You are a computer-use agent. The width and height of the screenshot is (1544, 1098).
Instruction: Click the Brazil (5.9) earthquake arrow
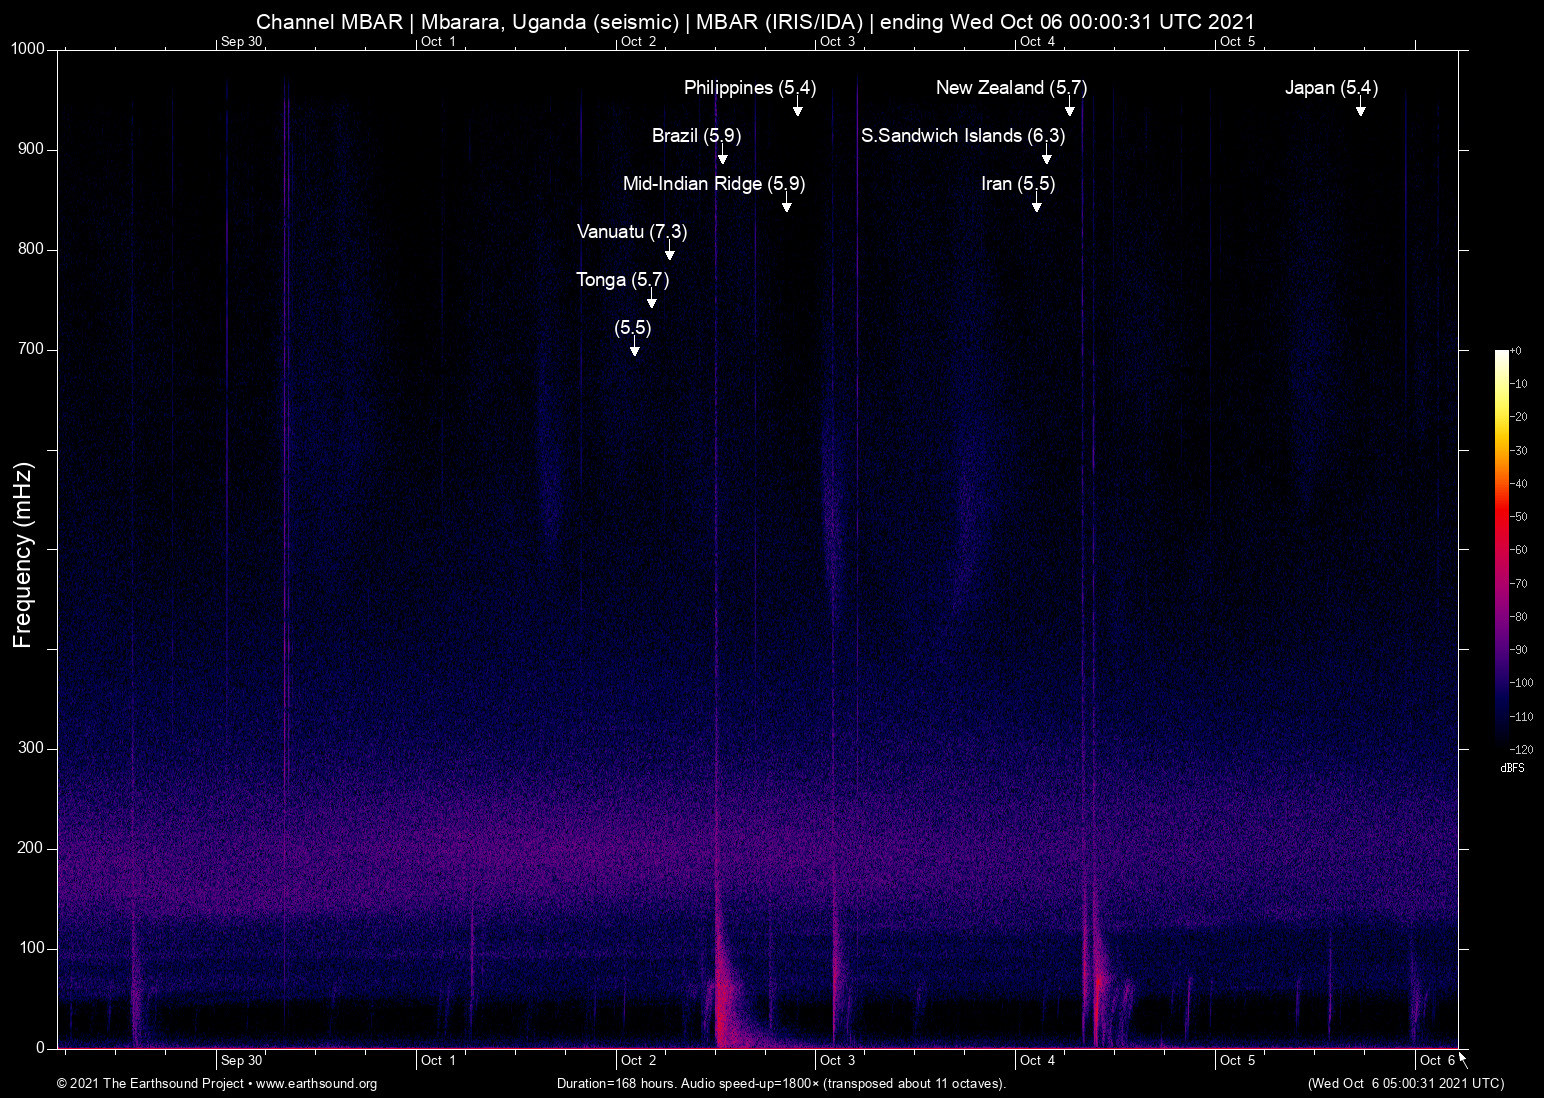pyautogui.click(x=723, y=155)
